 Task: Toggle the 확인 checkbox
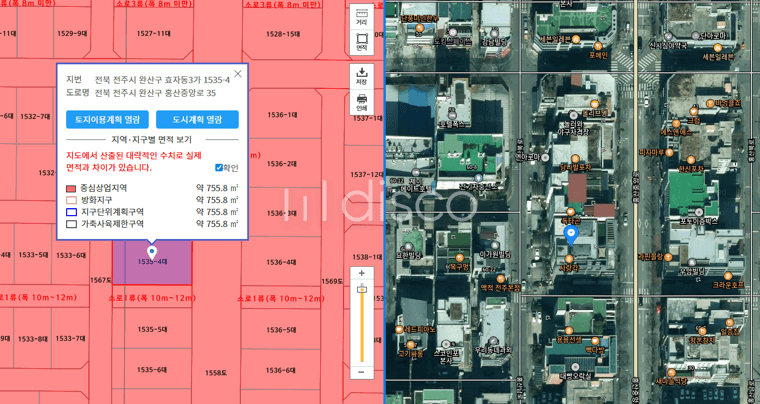pyautogui.click(x=219, y=168)
